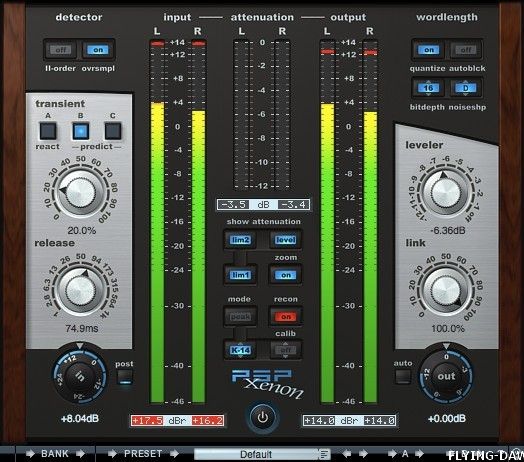The image size is (524, 462).
Task: Click the -3.5 attenuation L readout
Action: coord(234,205)
